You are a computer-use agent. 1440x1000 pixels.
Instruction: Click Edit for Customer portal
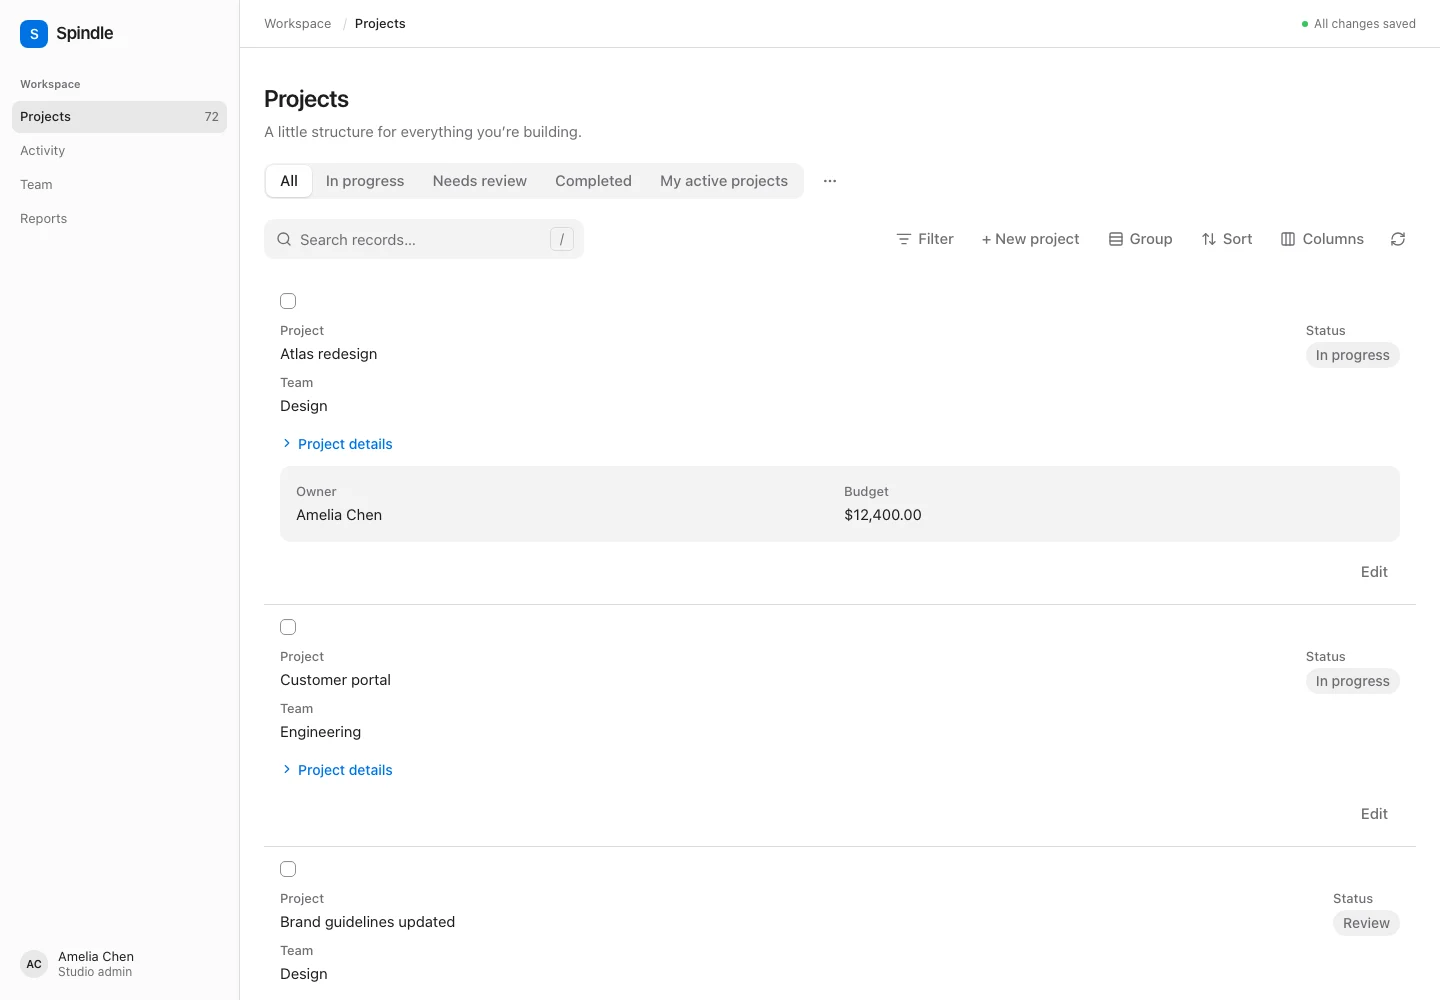pyautogui.click(x=1374, y=814)
